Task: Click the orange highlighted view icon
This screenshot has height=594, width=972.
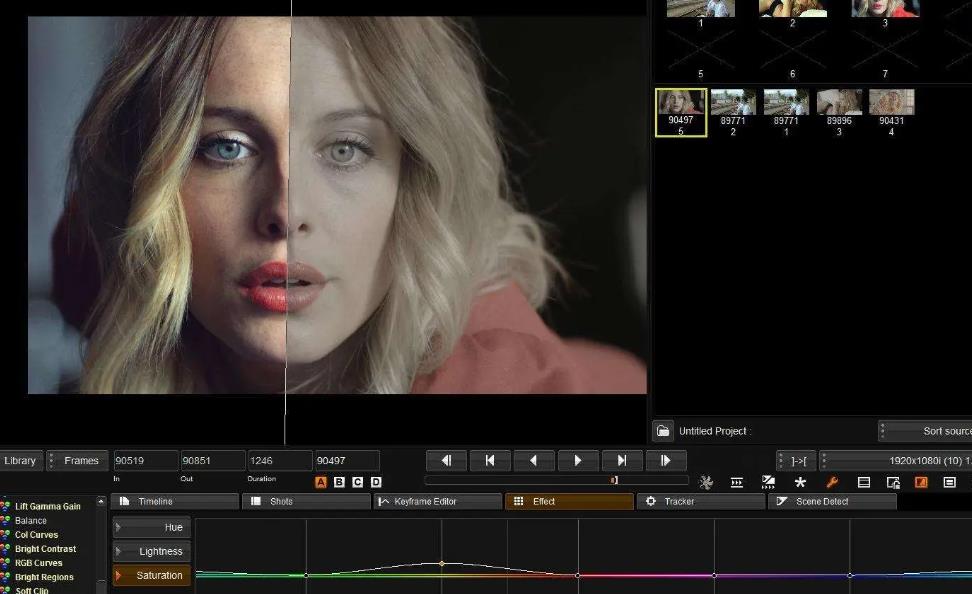Action: pyautogui.click(x=921, y=482)
